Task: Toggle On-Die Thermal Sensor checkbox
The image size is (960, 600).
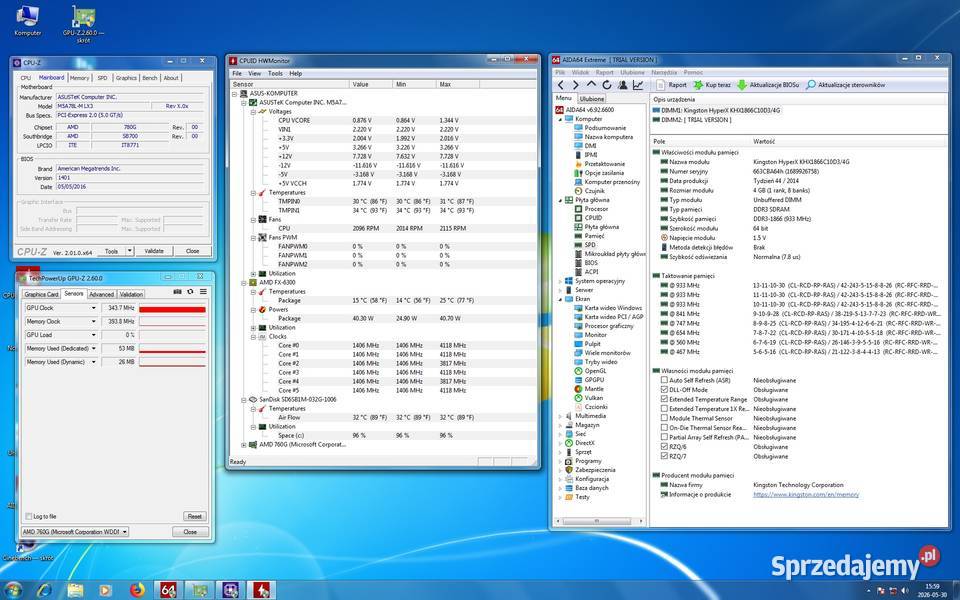Action: (664, 428)
